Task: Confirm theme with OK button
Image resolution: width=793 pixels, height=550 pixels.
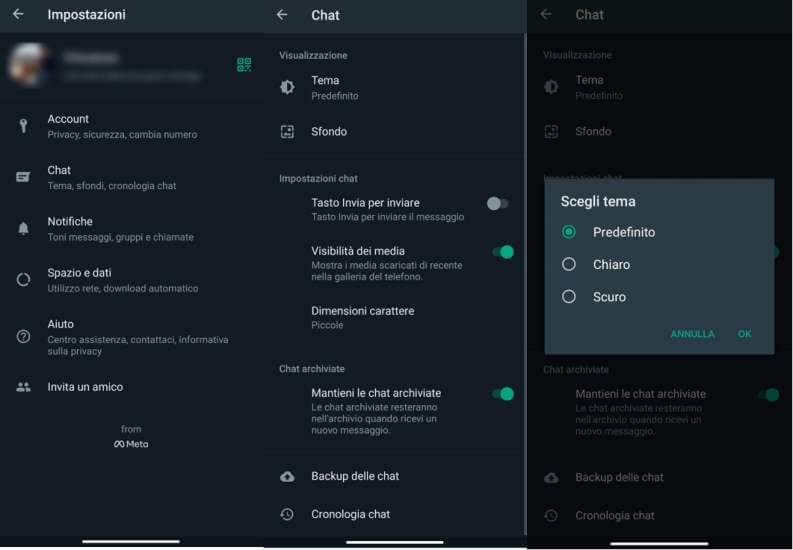Action: coord(744,334)
